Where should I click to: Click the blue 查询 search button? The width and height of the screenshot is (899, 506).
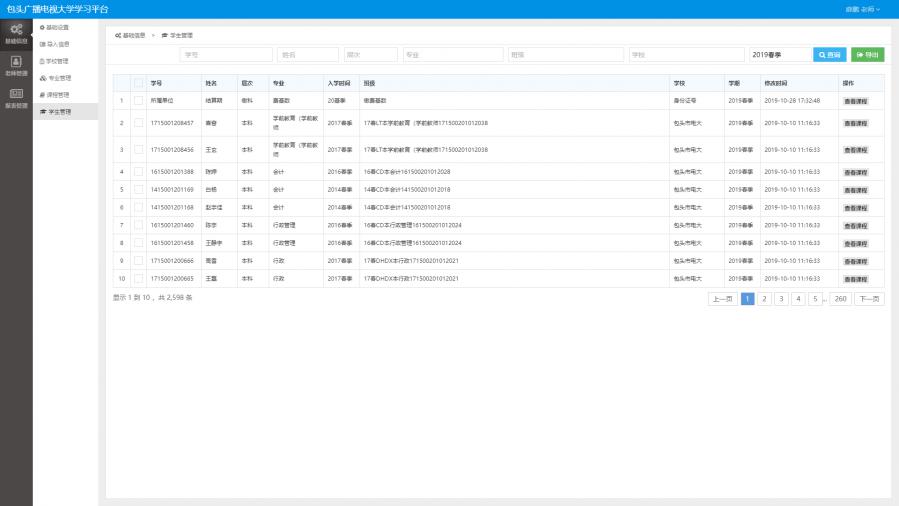point(830,55)
